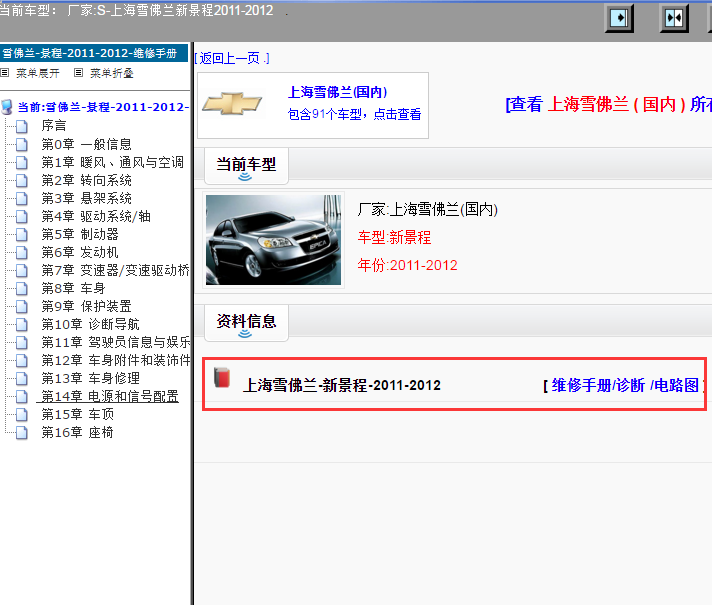The width and height of the screenshot is (712, 605).
Task: Collapse all menus with 菜单折叠
Action: 111,73
